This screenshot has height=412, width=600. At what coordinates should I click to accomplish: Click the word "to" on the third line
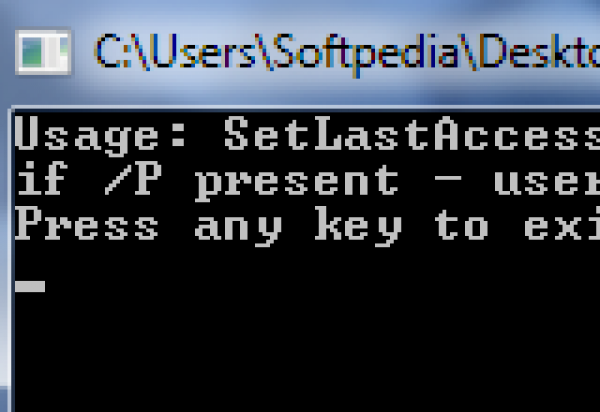point(461,227)
